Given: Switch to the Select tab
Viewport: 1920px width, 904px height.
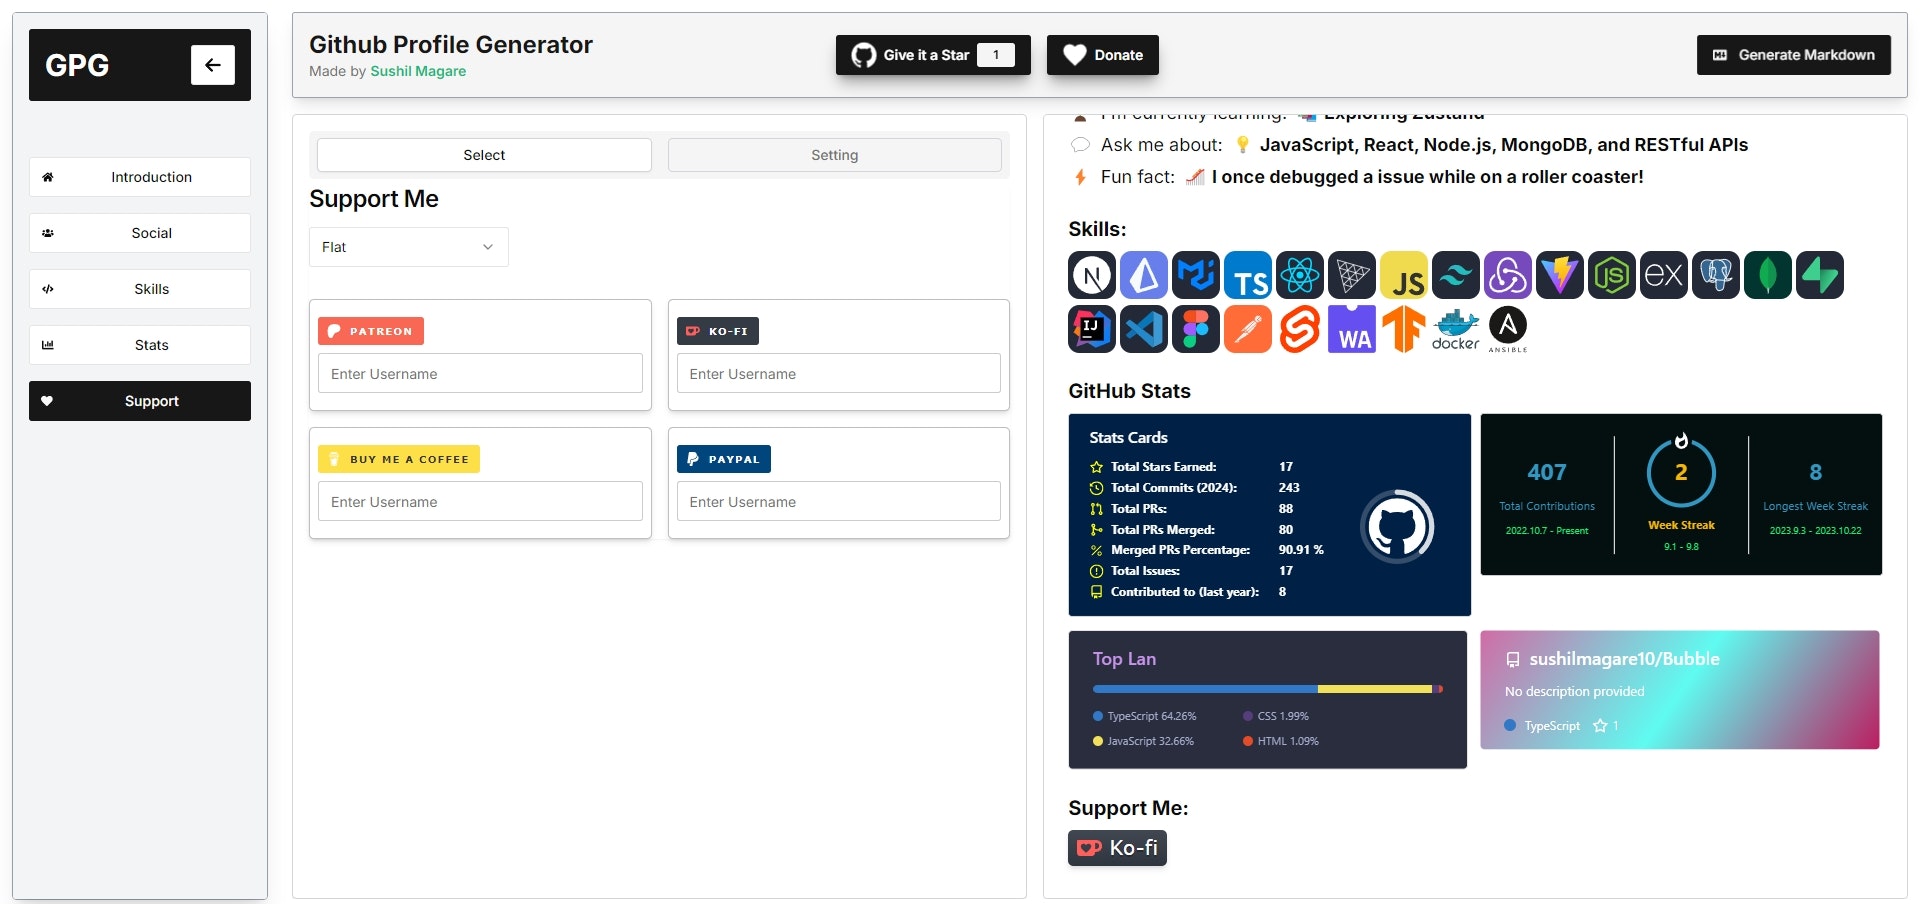Looking at the screenshot, I should click(x=484, y=155).
